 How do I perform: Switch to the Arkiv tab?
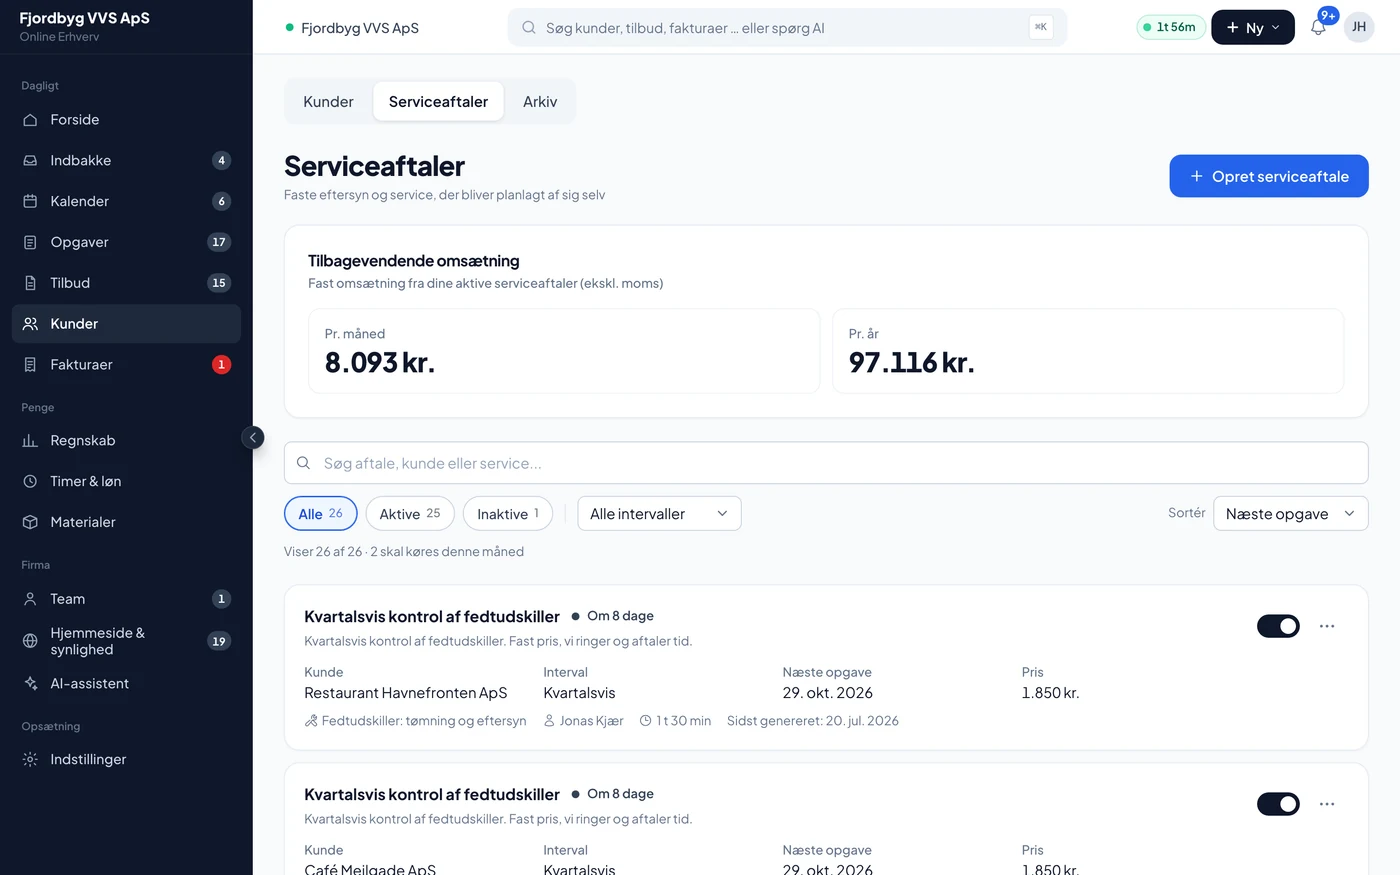click(540, 102)
